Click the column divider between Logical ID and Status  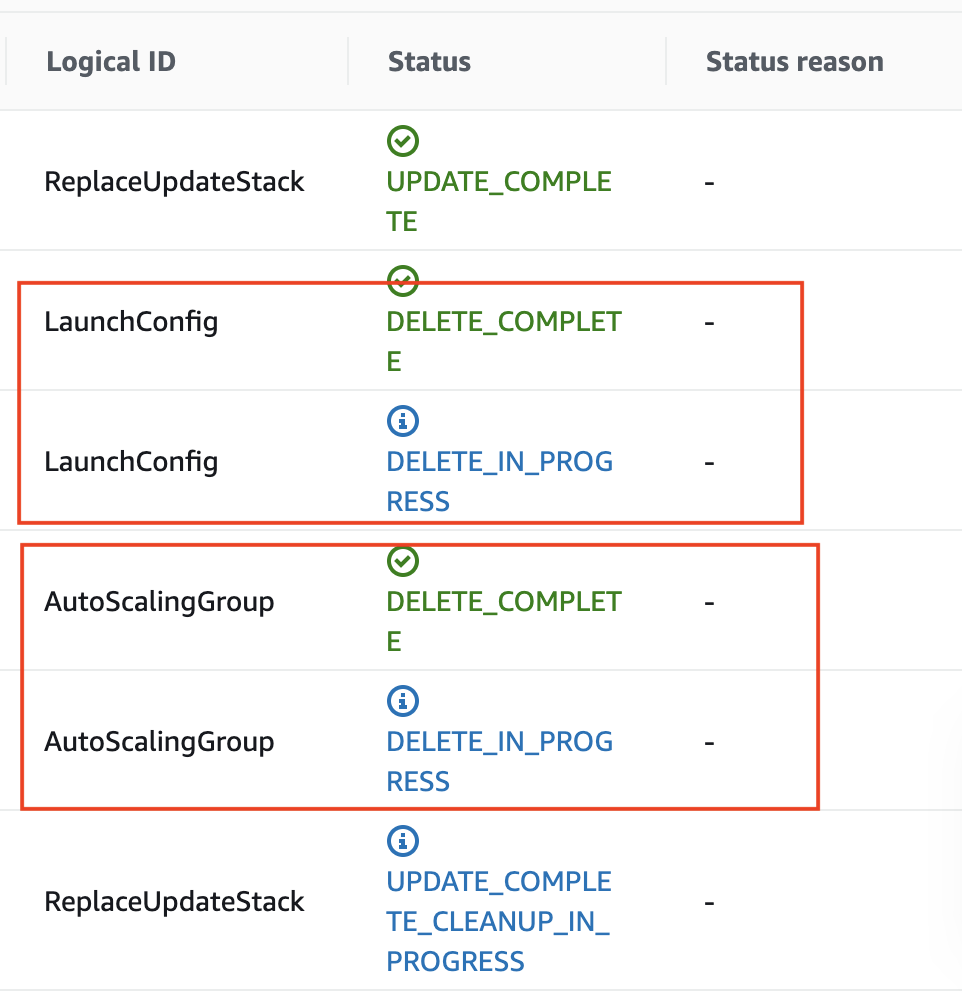click(348, 61)
